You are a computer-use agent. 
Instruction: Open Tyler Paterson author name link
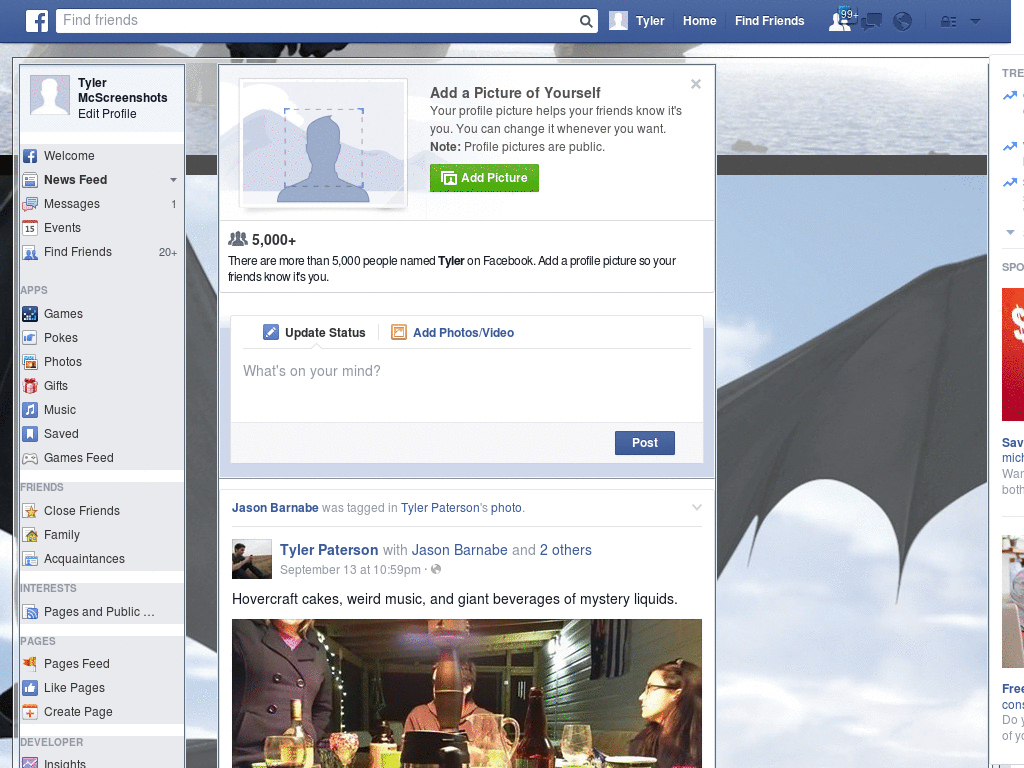click(x=329, y=550)
